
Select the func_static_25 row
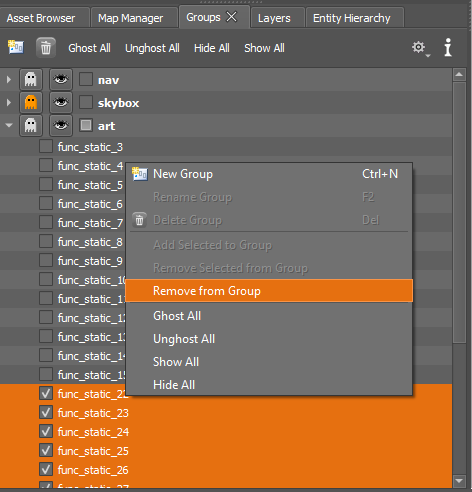226,451
